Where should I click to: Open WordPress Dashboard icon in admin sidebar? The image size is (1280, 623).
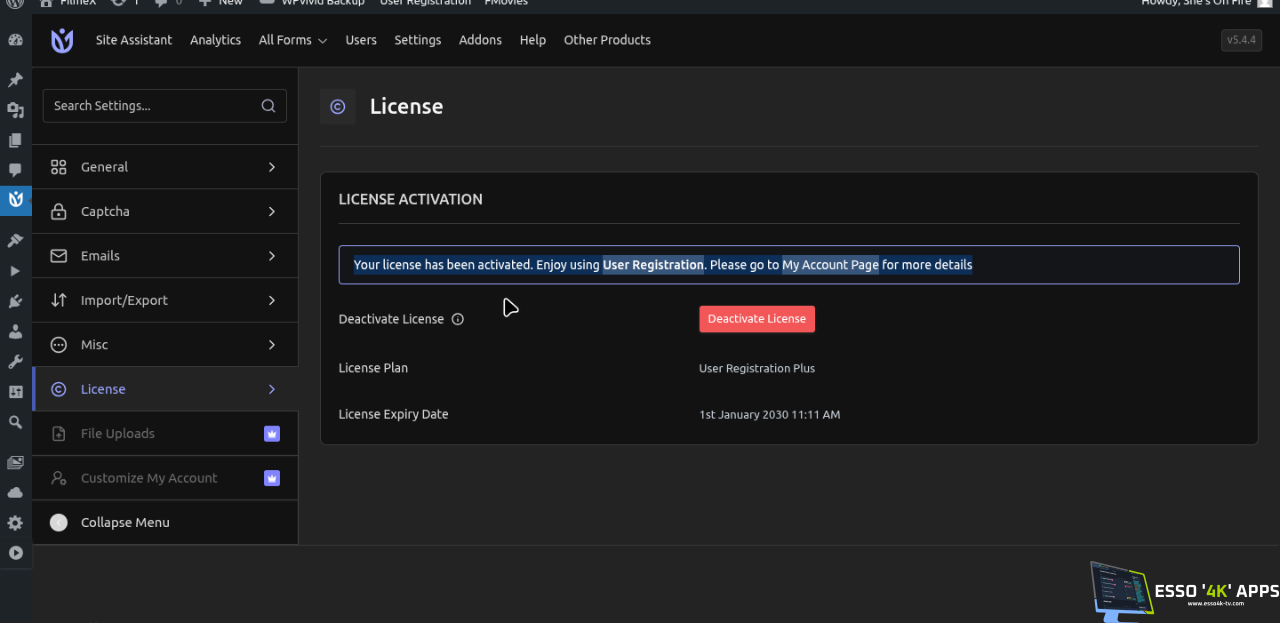(15, 40)
